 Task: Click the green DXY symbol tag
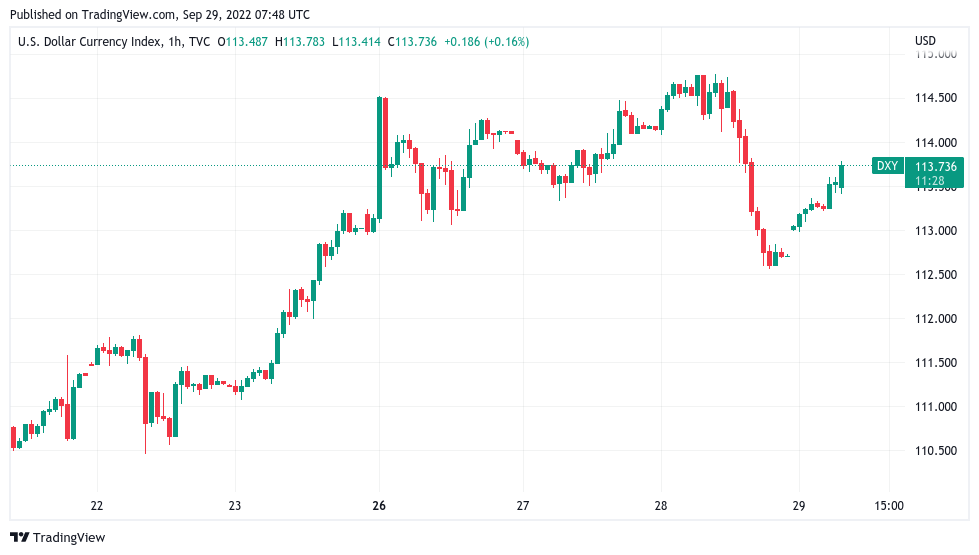tap(886, 166)
